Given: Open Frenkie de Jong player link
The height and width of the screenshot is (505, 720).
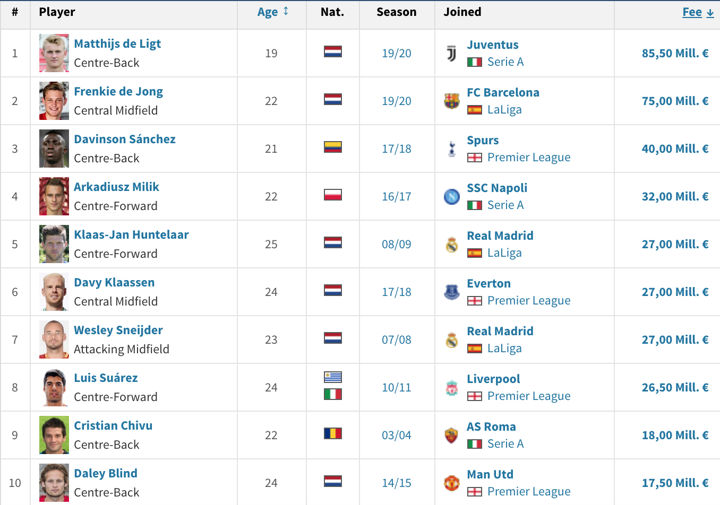Looking at the screenshot, I should coord(118,91).
